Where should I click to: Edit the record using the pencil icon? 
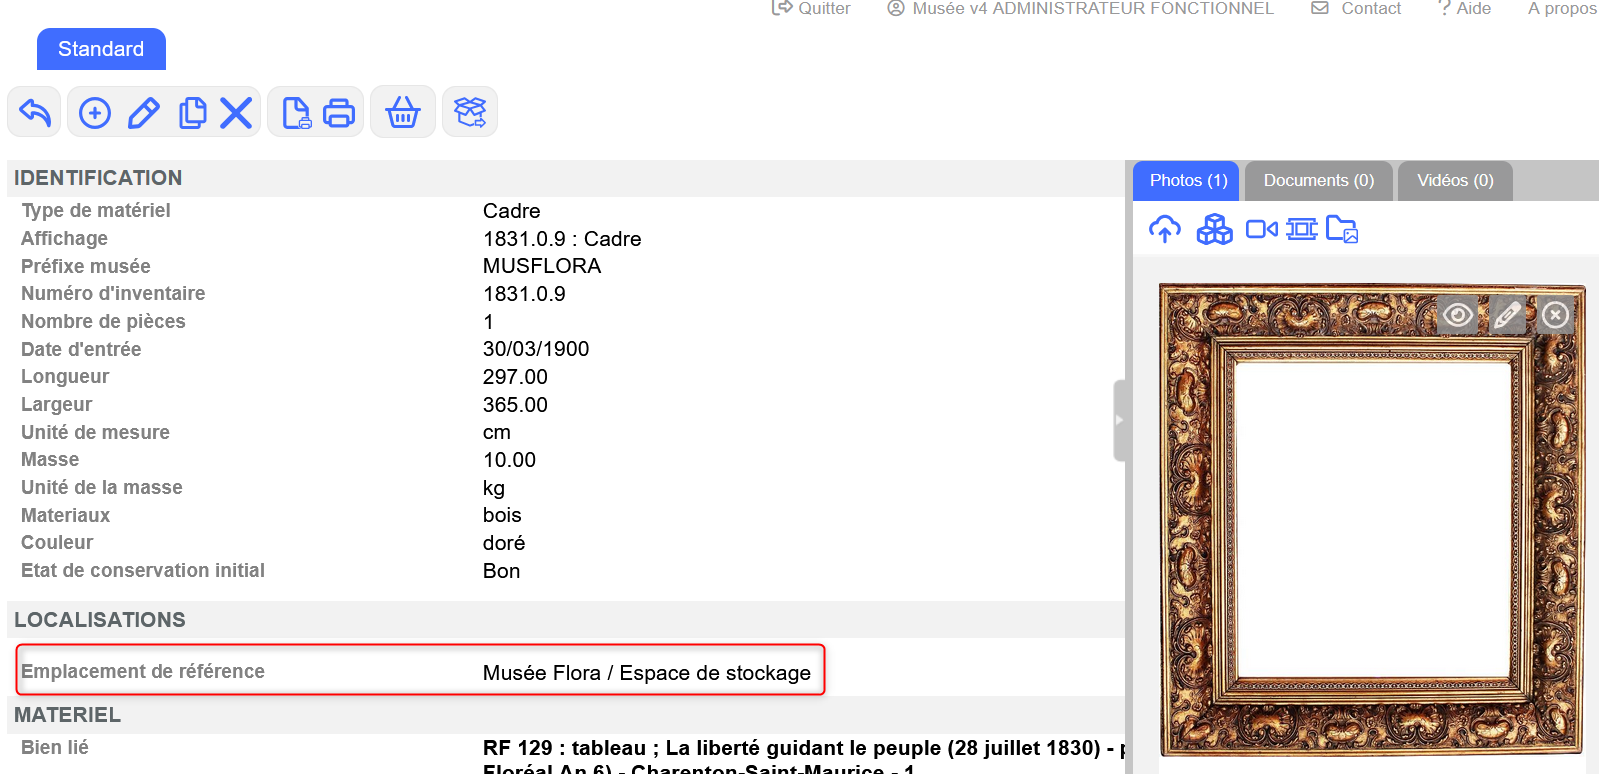[144, 113]
